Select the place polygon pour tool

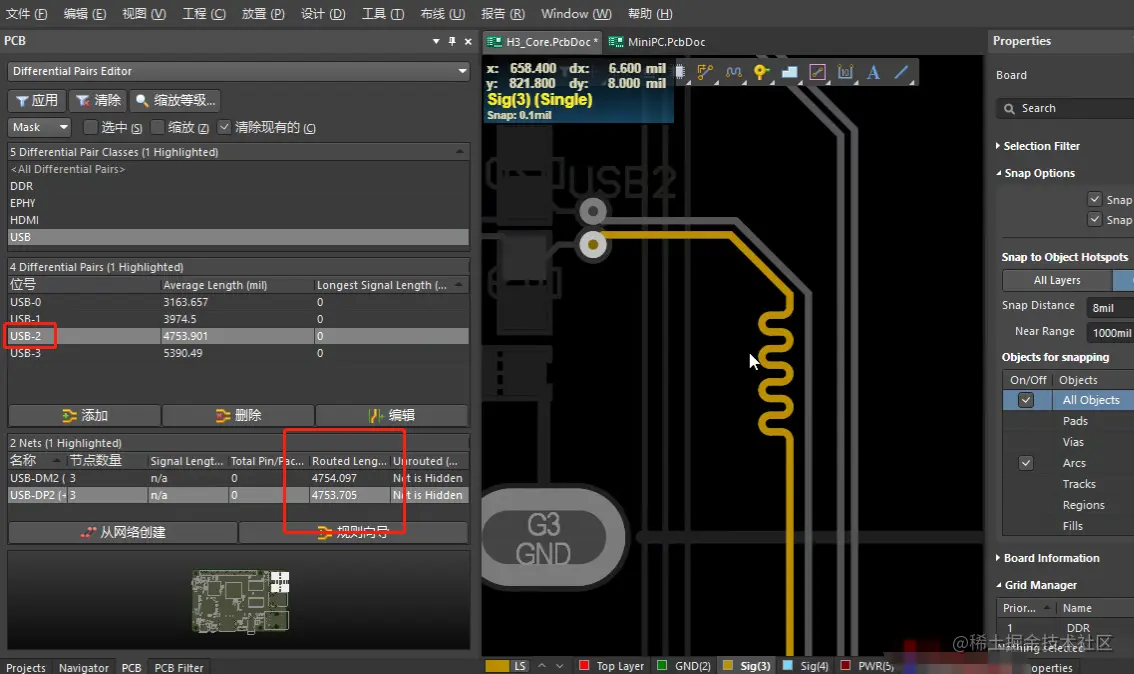(789, 72)
